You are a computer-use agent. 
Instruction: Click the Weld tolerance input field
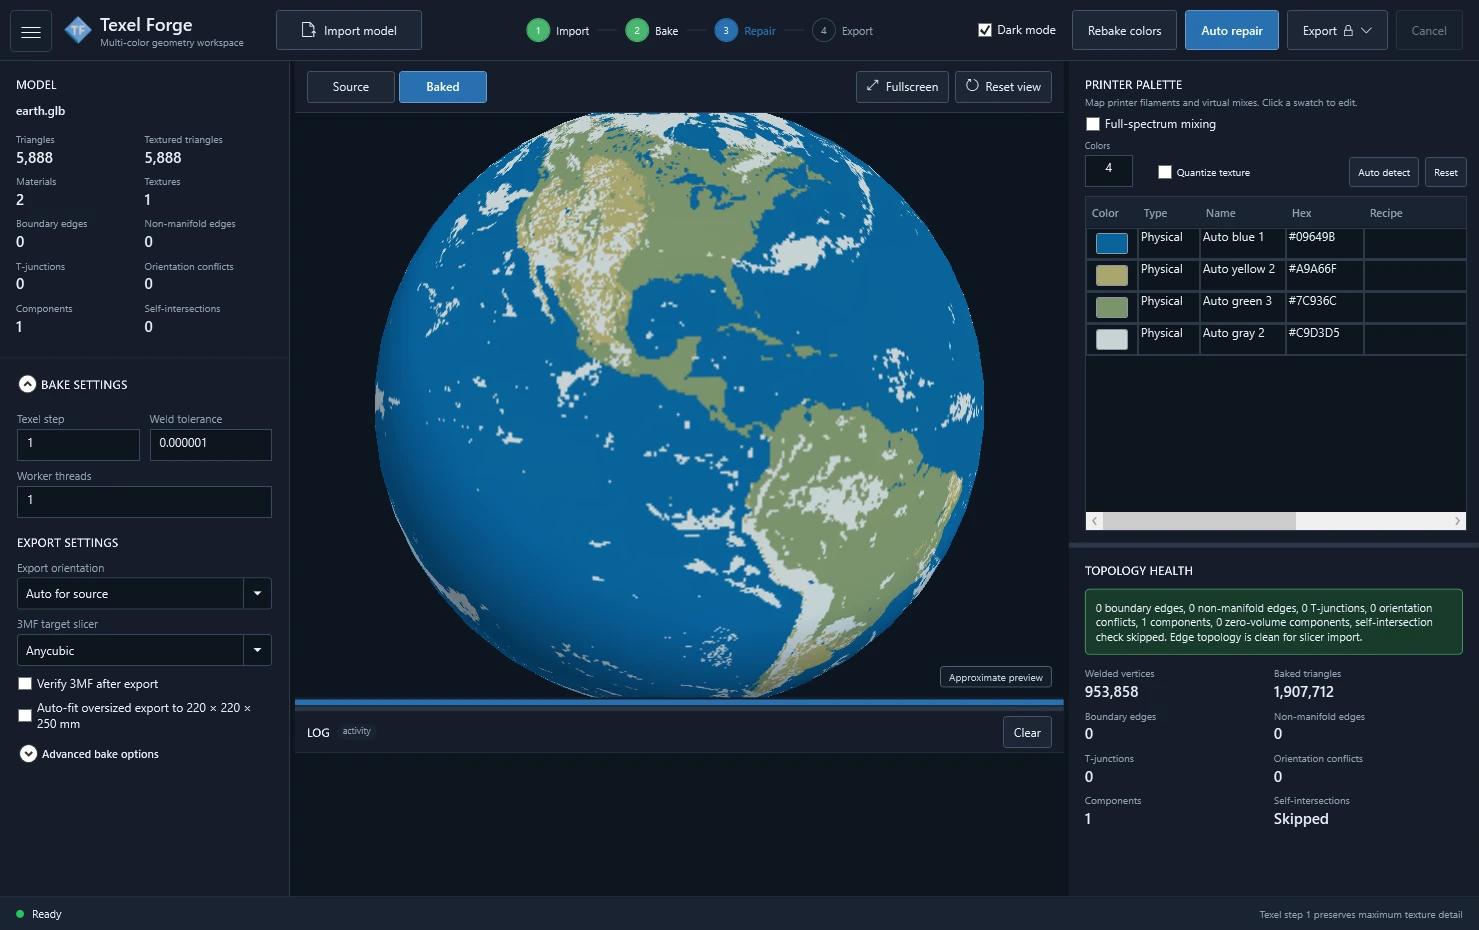pos(211,444)
